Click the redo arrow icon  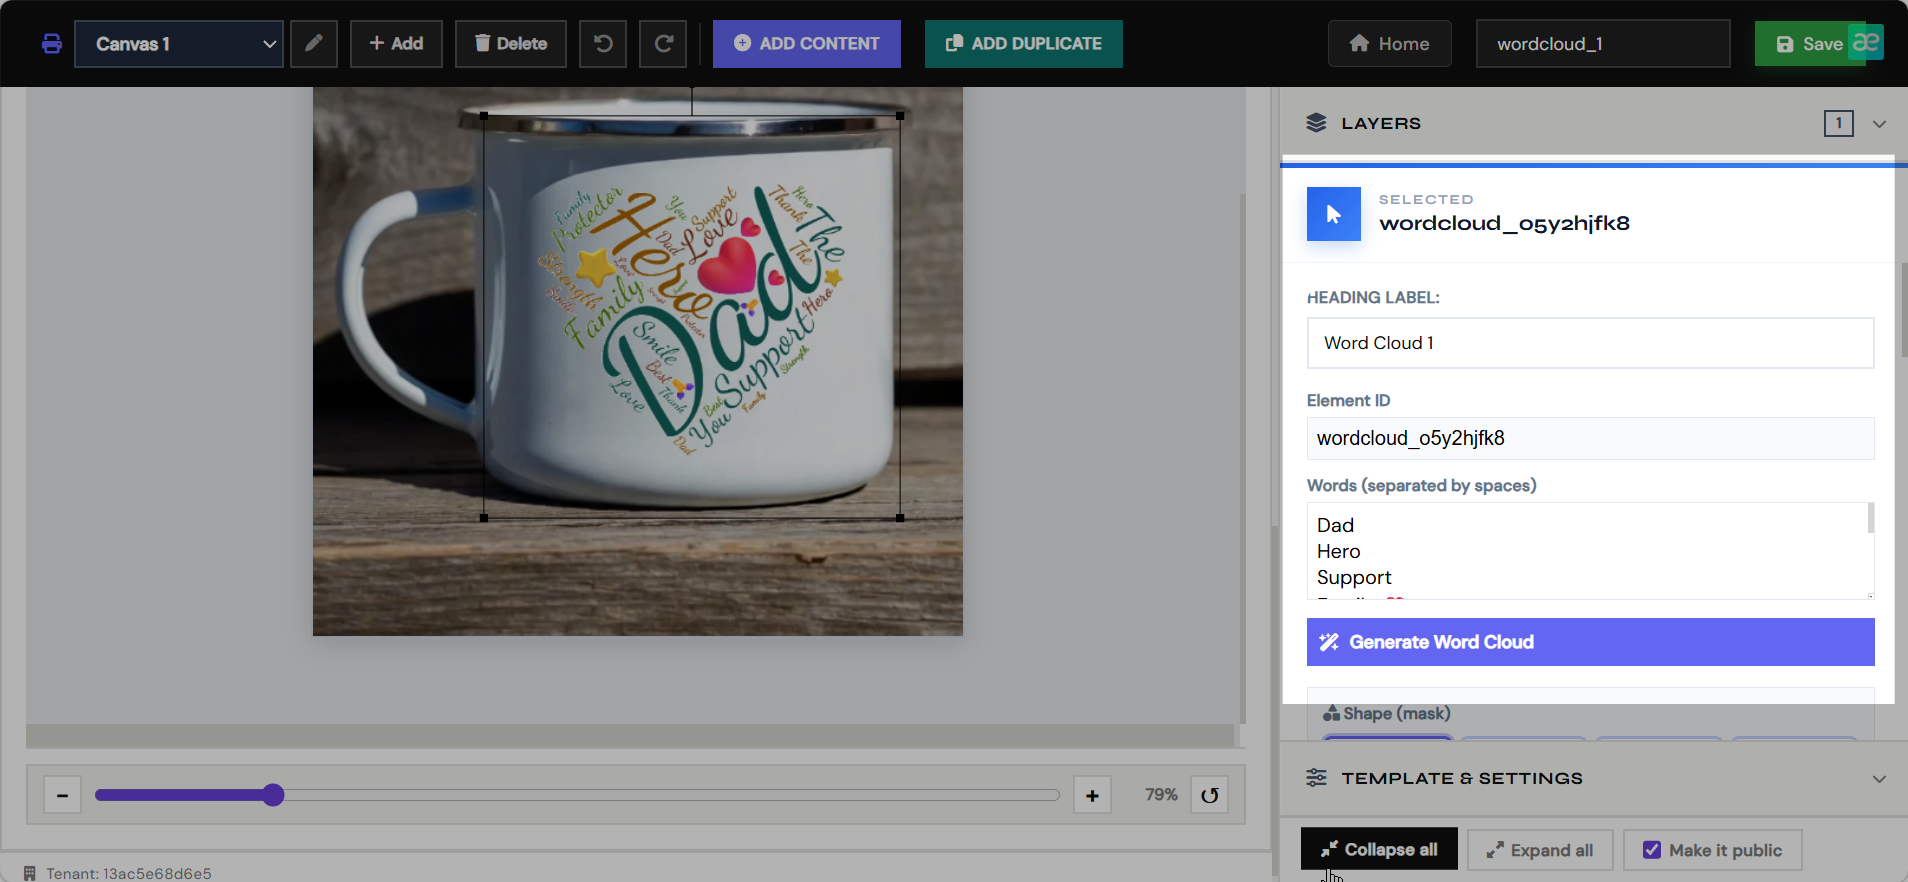663,44
